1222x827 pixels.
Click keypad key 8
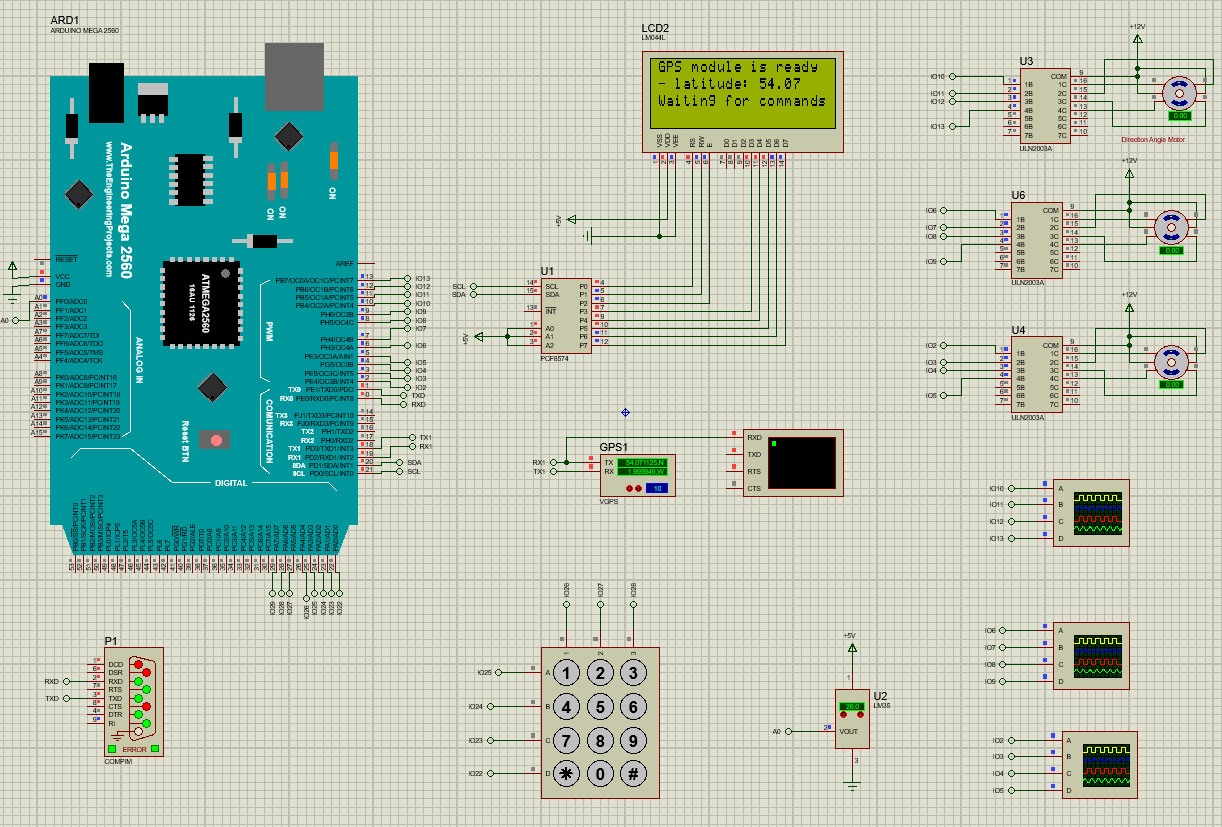600,741
